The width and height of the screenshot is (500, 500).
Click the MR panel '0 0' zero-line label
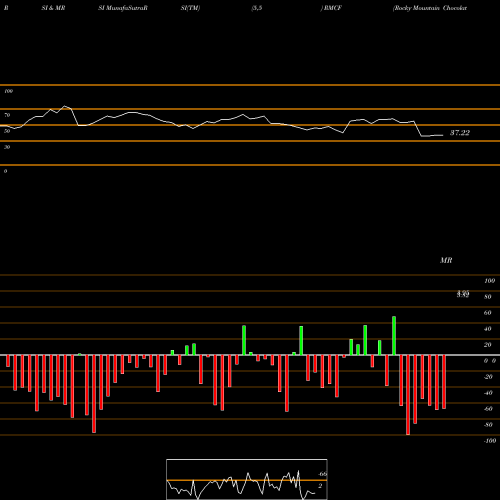pyautogui.click(x=490, y=361)
